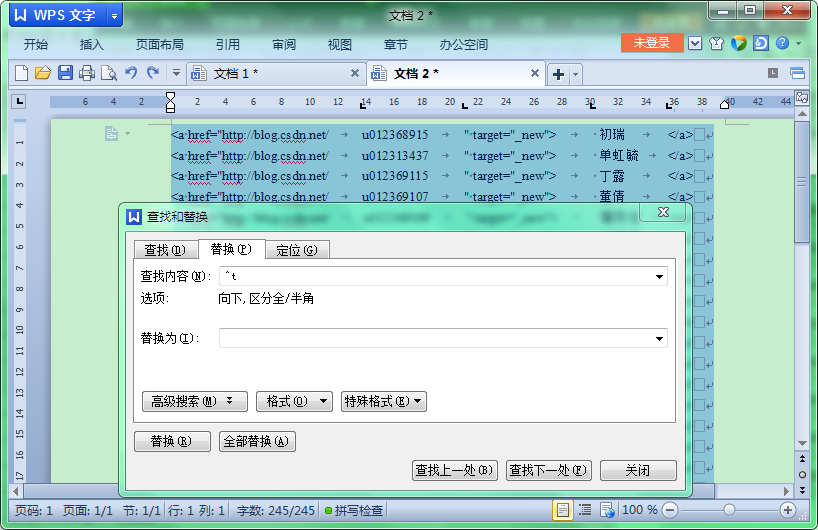The width and height of the screenshot is (818, 530).
Task: Switch to page layout view icon
Action: point(562,510)
